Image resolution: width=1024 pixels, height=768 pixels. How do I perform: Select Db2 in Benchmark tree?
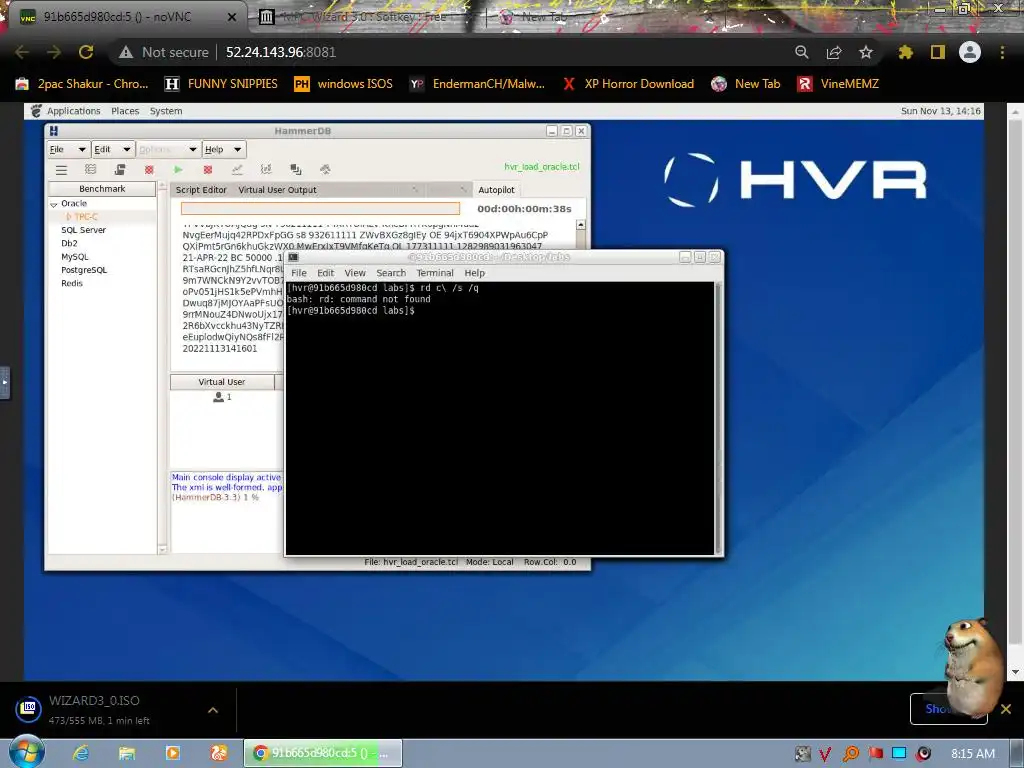(69, 244)
